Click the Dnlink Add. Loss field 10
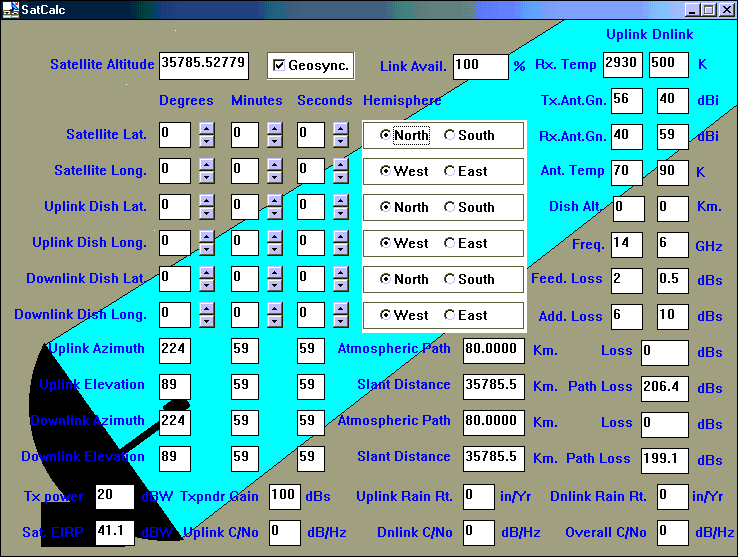The height and width of the screenshot is (557, 738). (x=673, y=316)
